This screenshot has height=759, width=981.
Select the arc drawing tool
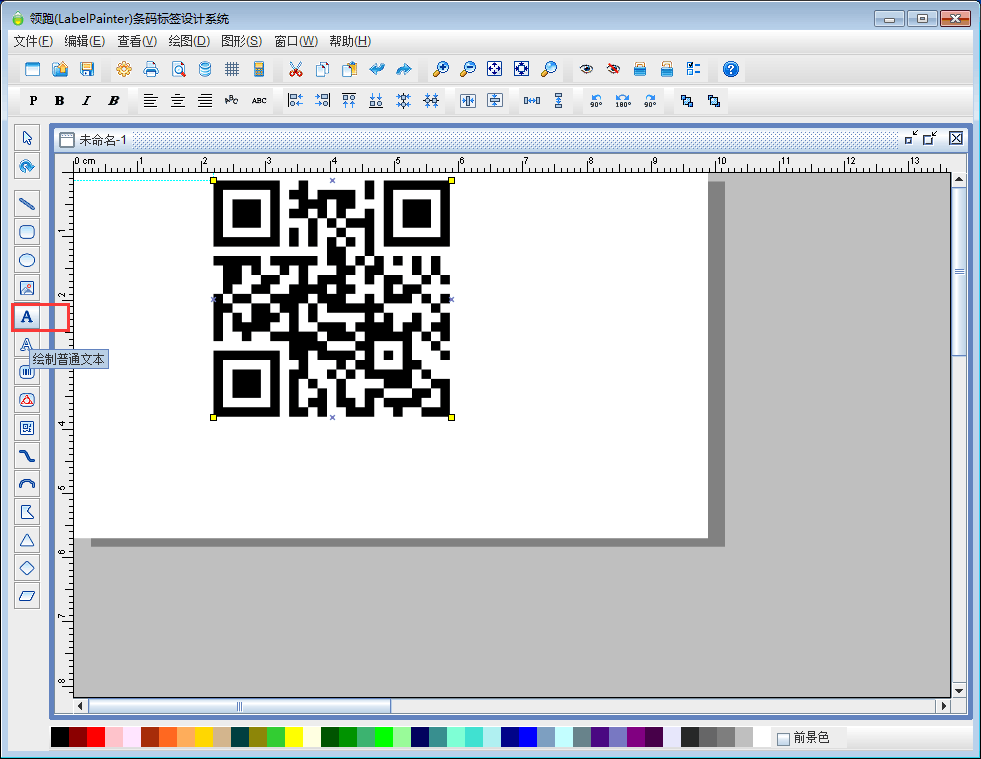[27, 484]
